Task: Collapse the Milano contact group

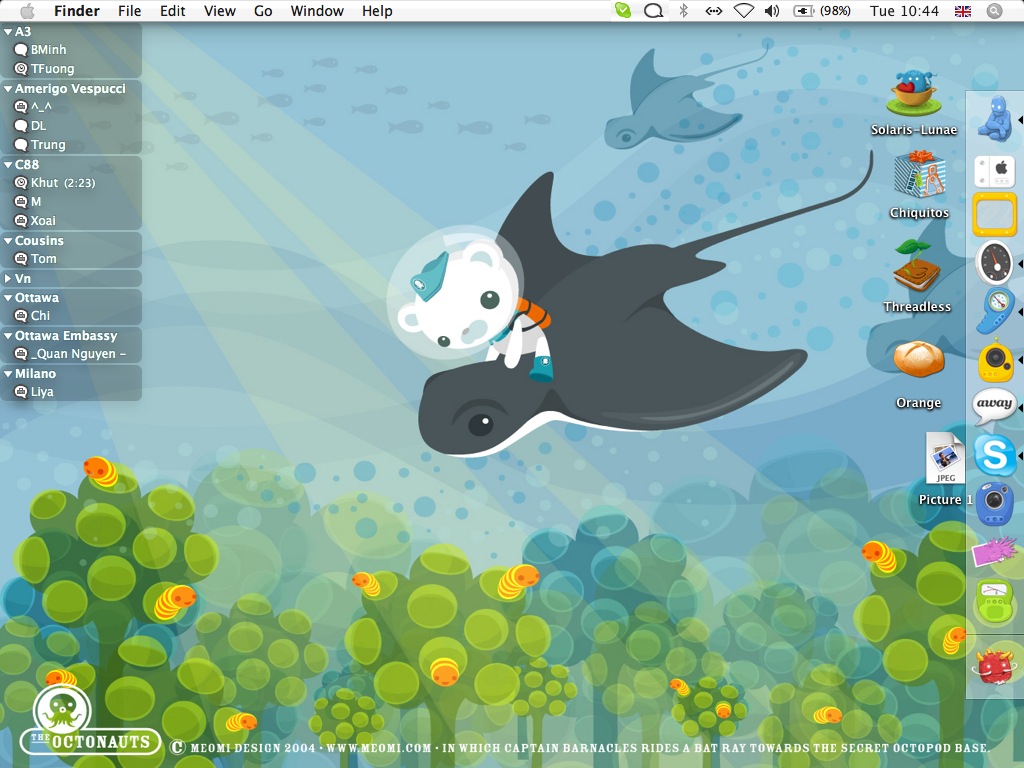Action: pos(8,374)
